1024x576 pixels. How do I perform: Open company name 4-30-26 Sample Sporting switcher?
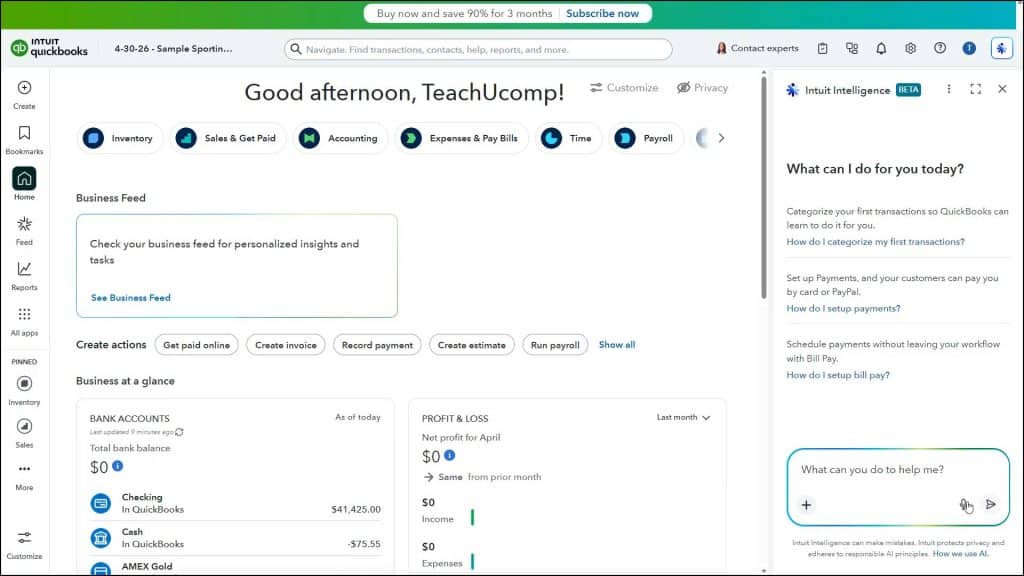coord(173,49)
